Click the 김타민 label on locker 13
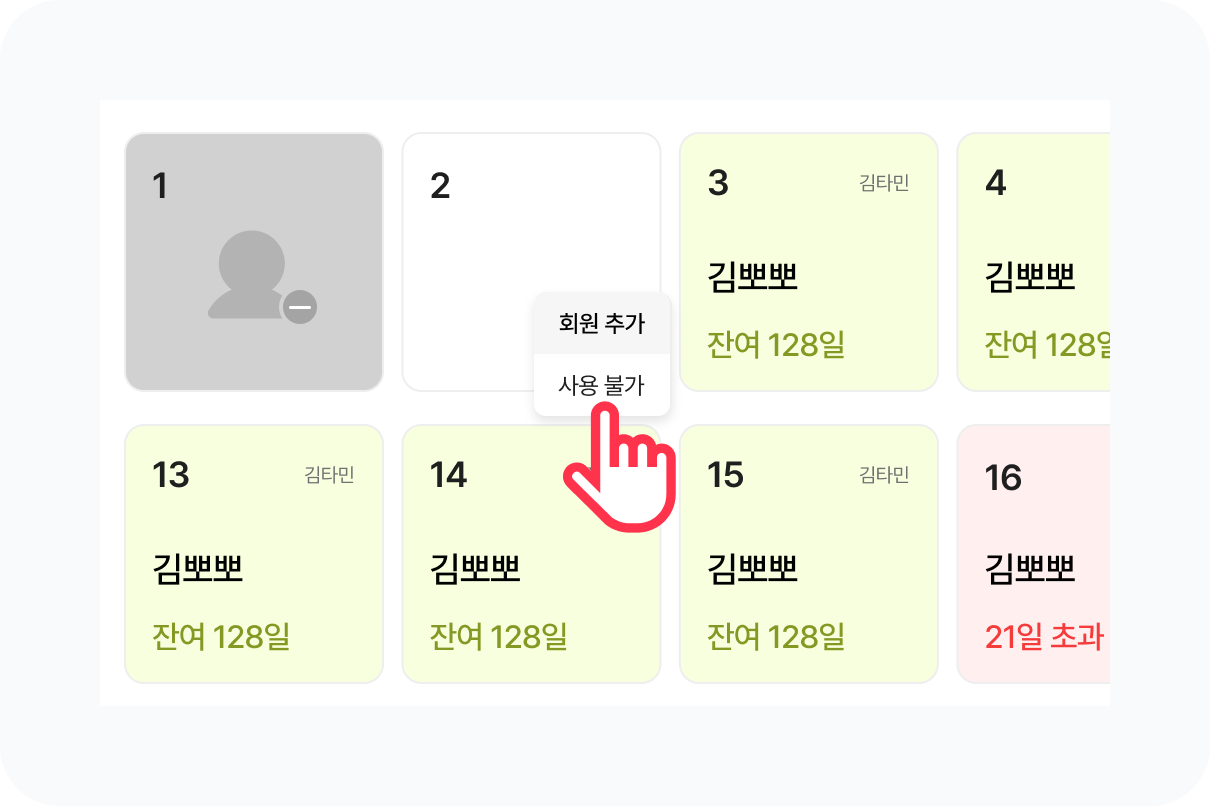Viewport: 1210px width, 806px height. point(329,475)
